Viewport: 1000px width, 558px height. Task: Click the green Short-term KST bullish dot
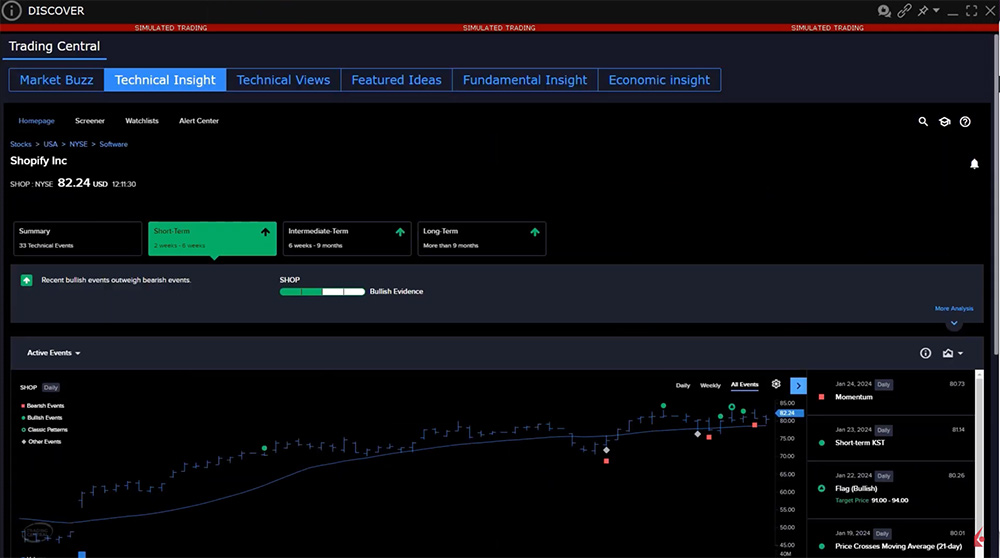pyautogui.click(x=821, y=443)
